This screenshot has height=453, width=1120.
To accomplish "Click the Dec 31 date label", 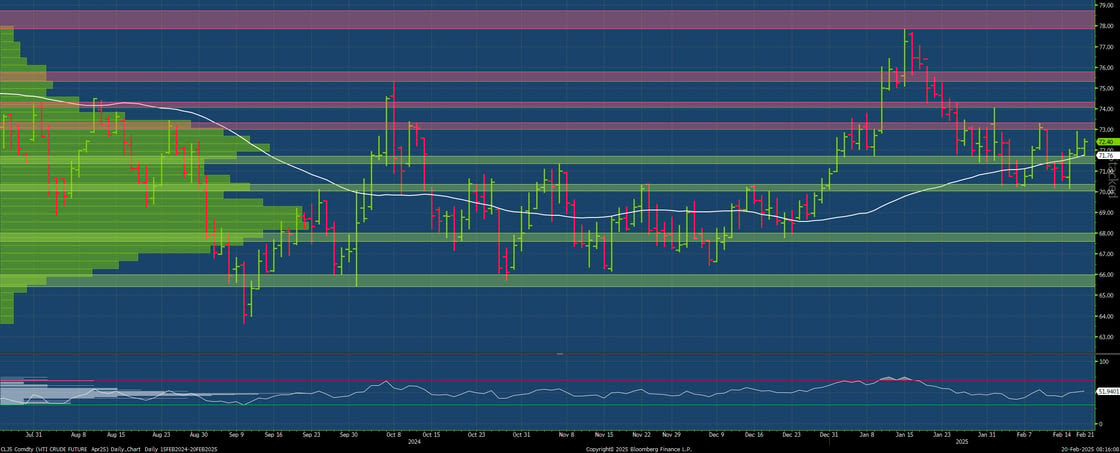I will click(829, 434).
